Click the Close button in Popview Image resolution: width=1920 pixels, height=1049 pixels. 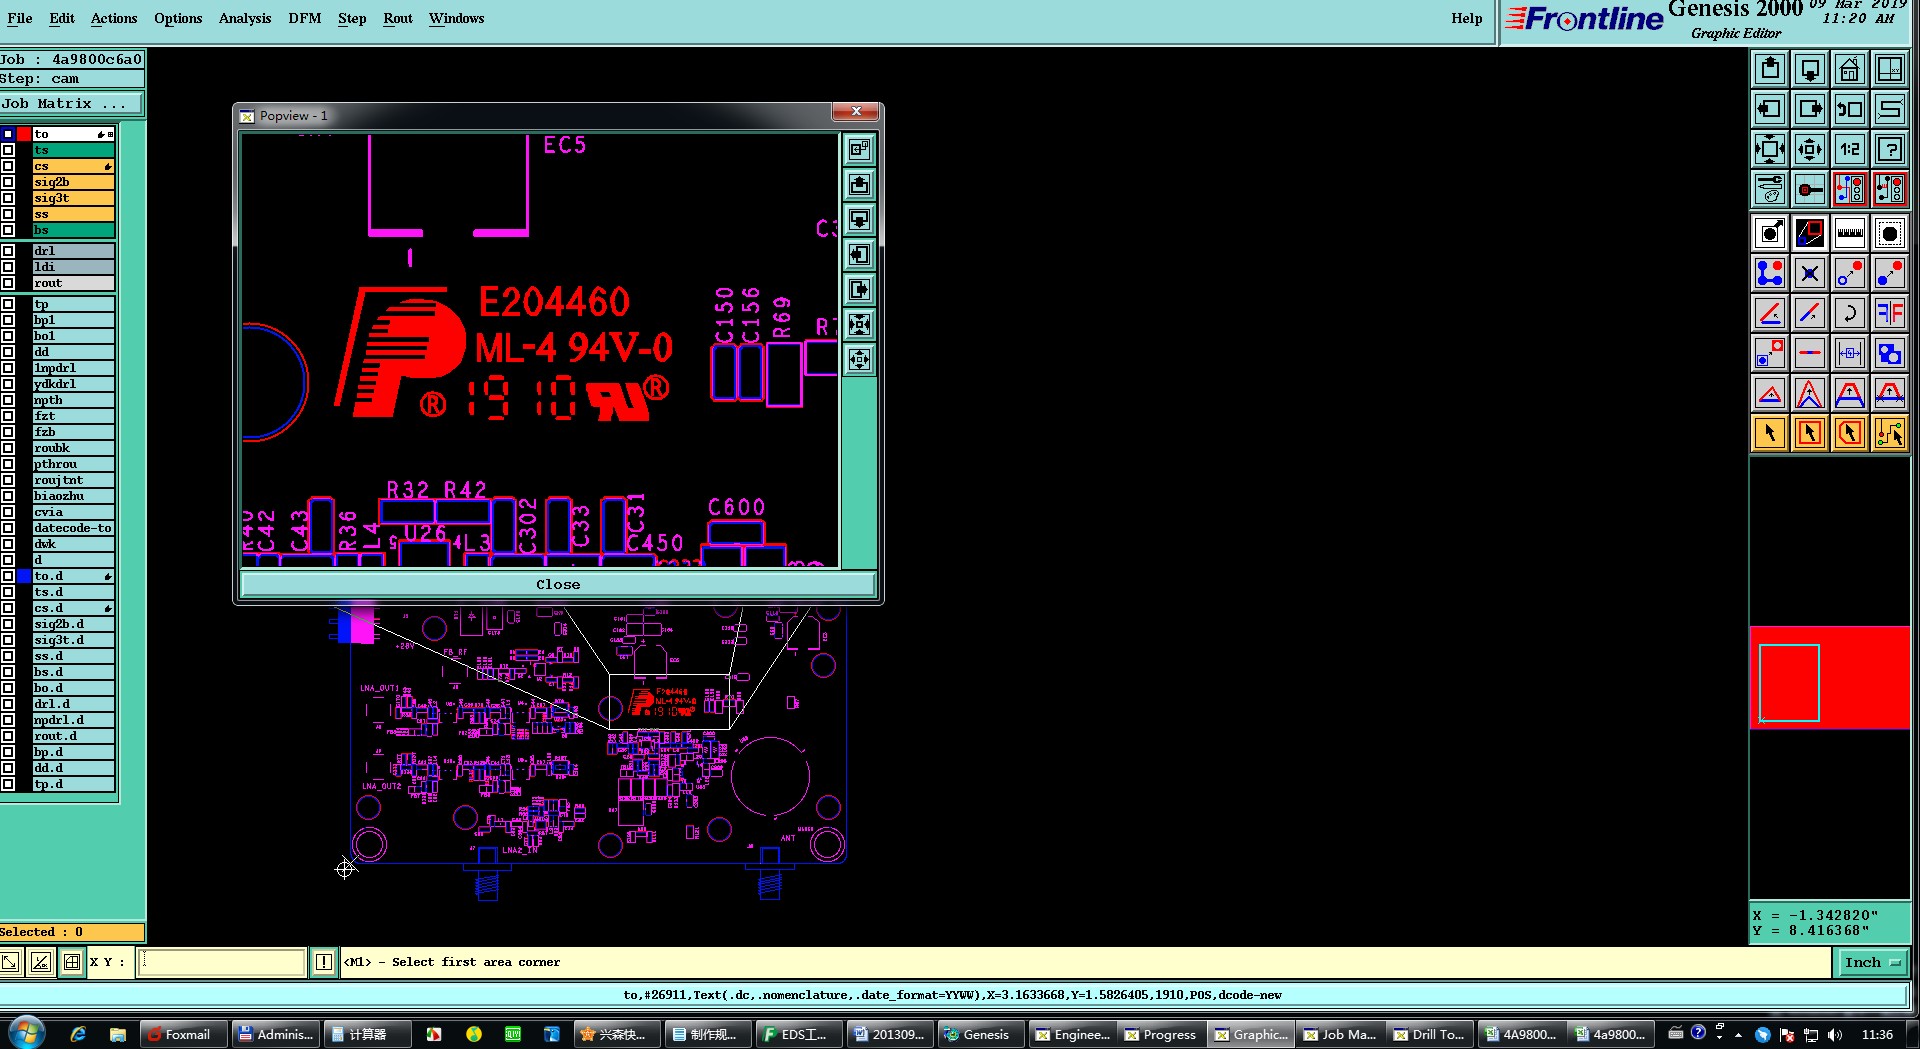558,584
